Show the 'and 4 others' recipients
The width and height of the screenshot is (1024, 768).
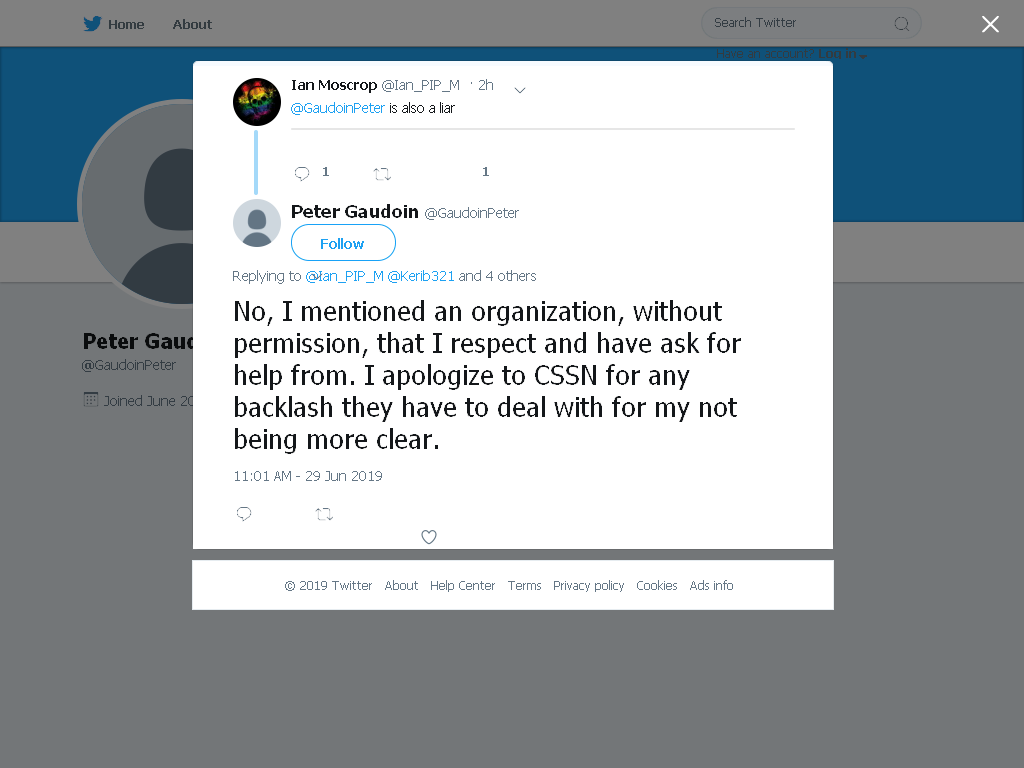coord(497,276)
